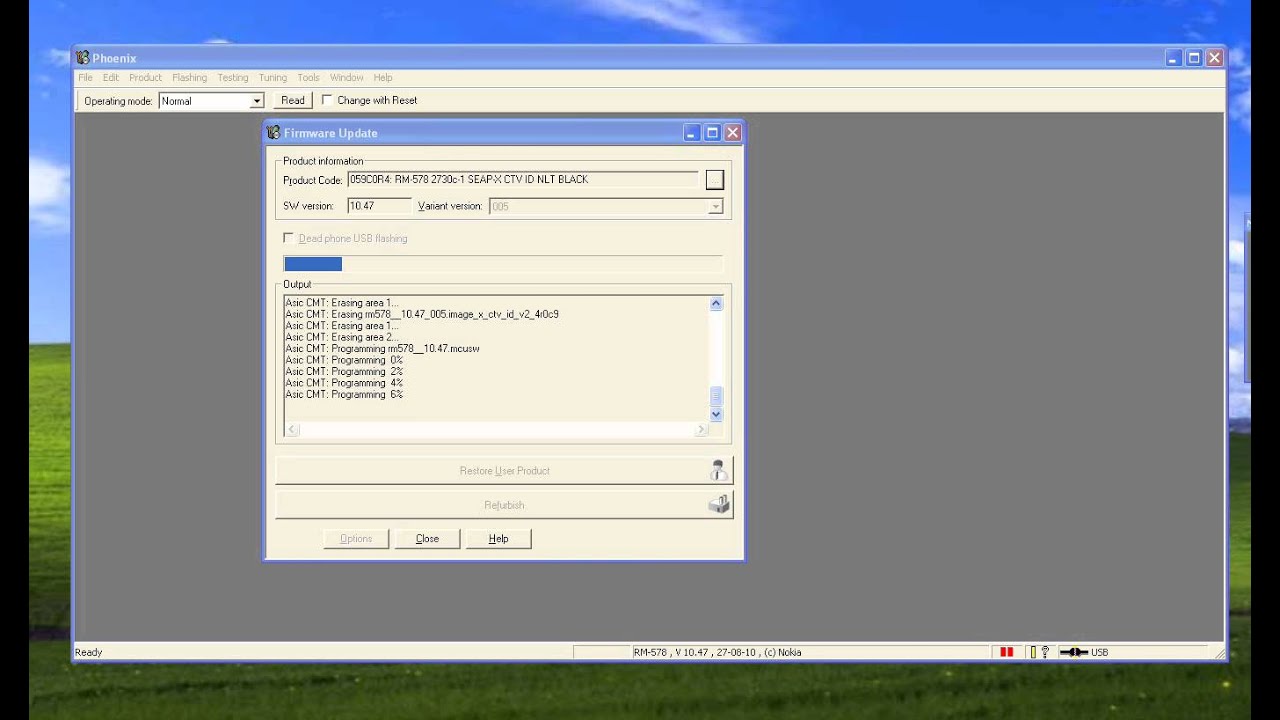
Task: Click the Phoenix window resize grip
Action: coord(1219,653)
